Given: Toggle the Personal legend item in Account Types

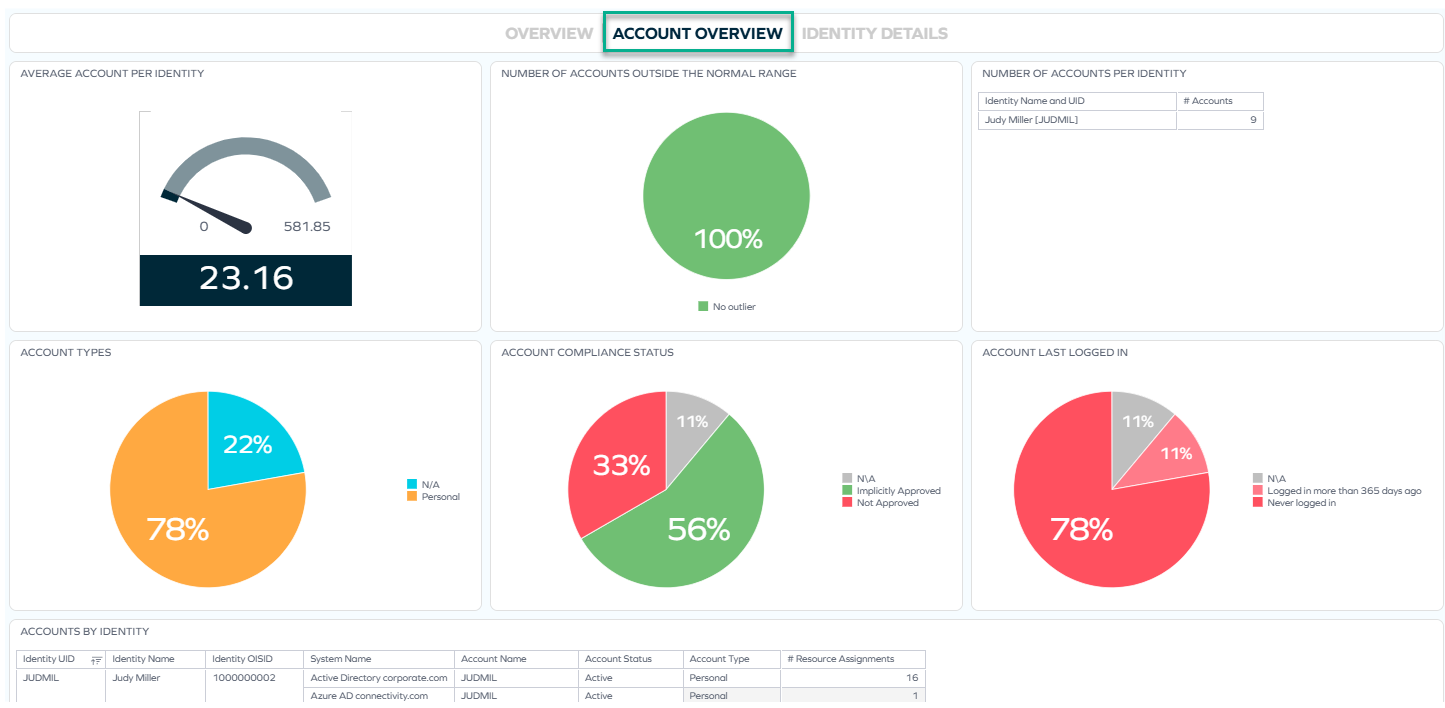Looking at the screenshot, I should coord(441,496).
